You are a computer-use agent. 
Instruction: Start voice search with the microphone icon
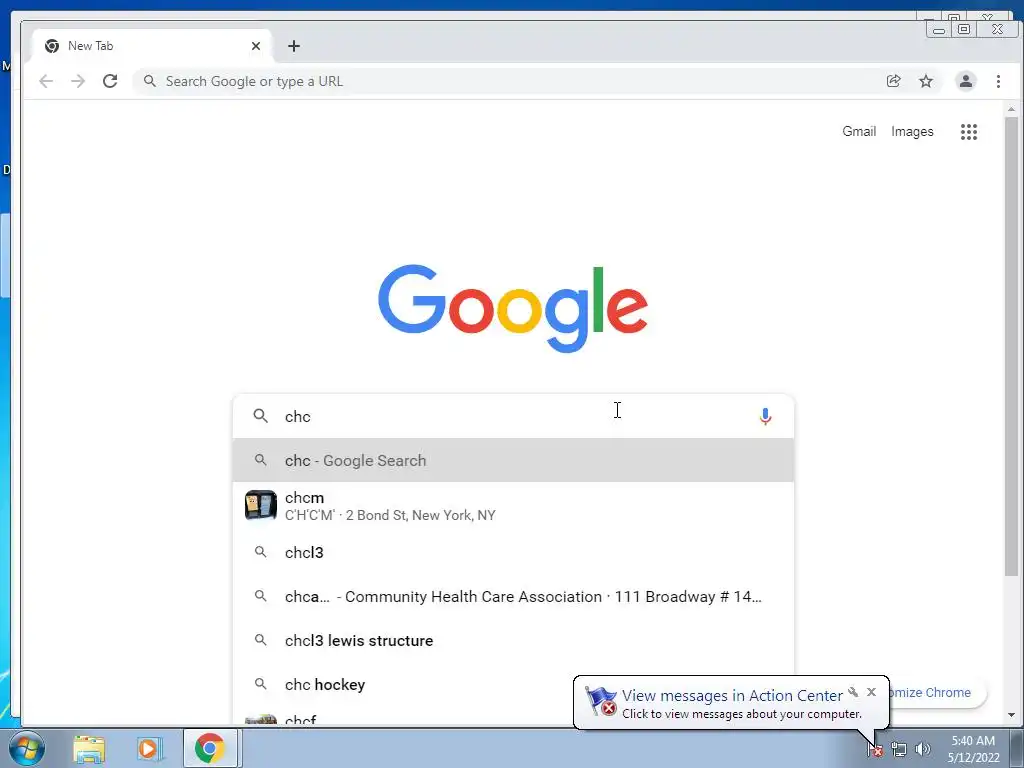coord(765,416)
